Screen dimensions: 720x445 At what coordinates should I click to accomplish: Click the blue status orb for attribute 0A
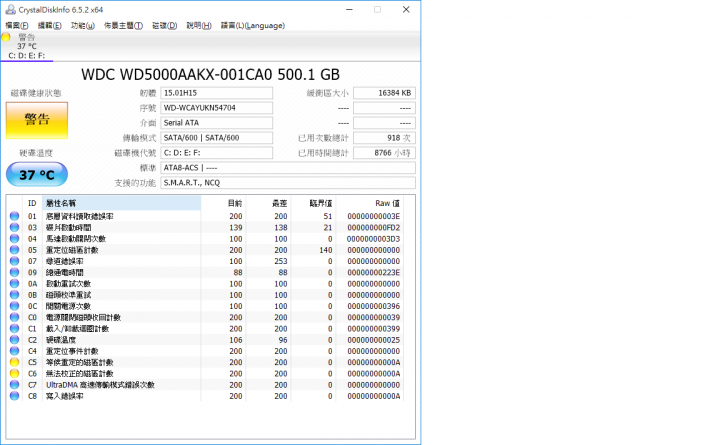pyautogui.click(x=15, y=283)
